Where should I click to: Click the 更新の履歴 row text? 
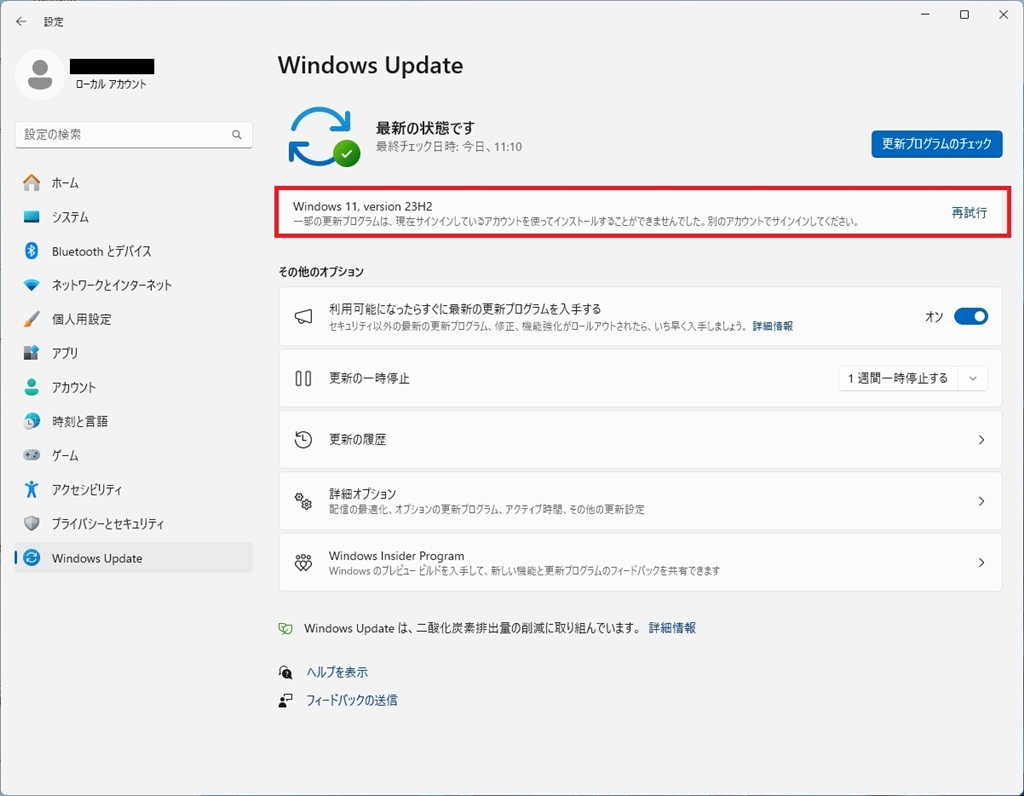click(x=357, y=440)
